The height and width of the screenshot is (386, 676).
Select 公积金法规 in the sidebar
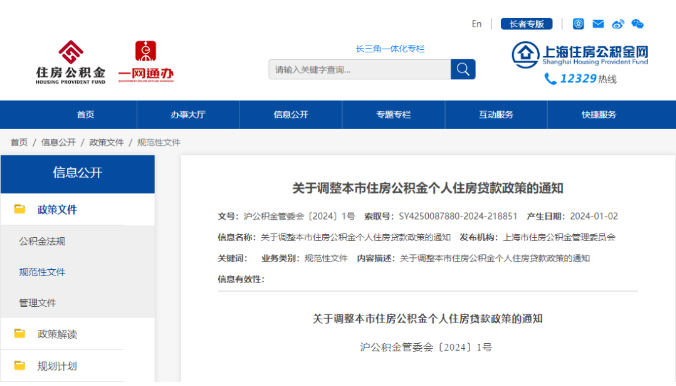(42, 241)
